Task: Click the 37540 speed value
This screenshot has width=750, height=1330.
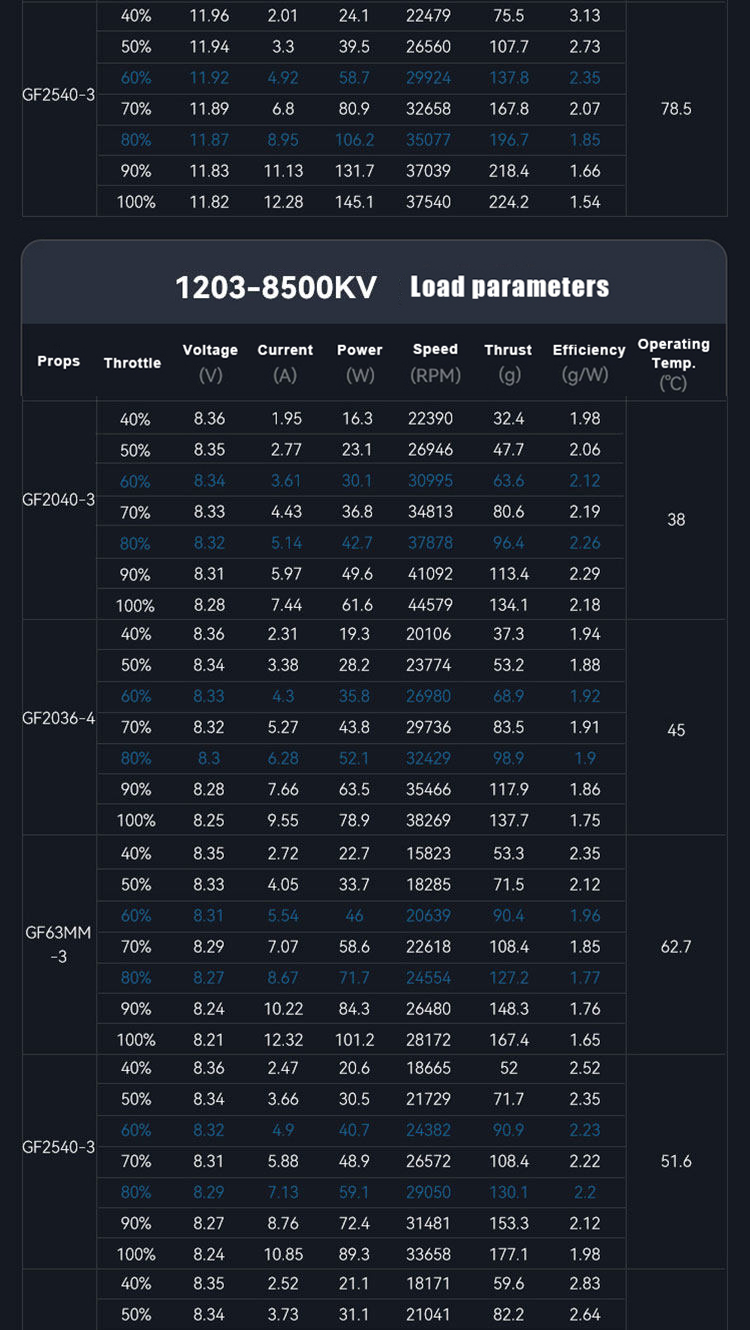Action: [x=428, y=202]
